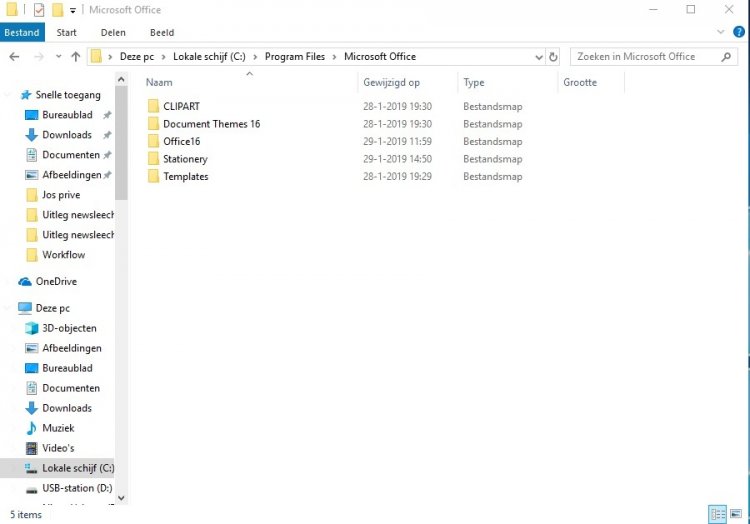The width and height of the screenshot is (750, 524).
Task: Open the help question mark icon
Action: pos(739,33)
